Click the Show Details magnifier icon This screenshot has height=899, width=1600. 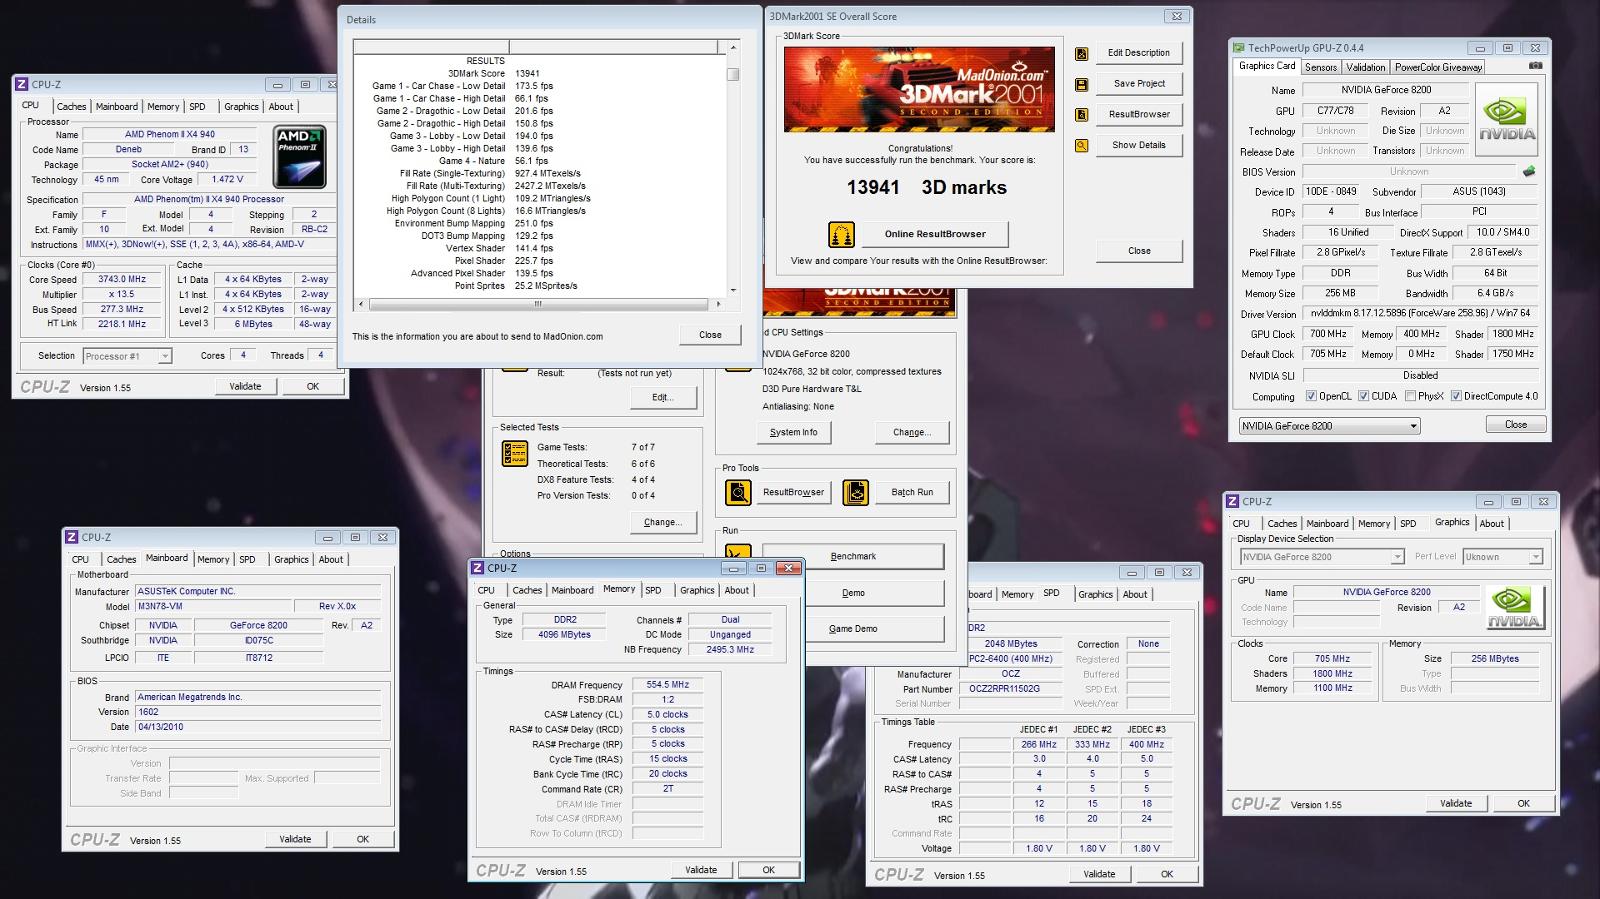[x=1081, y=146]
